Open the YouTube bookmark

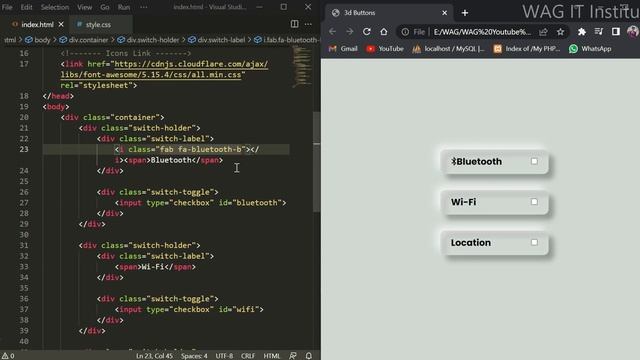(385, 49)
